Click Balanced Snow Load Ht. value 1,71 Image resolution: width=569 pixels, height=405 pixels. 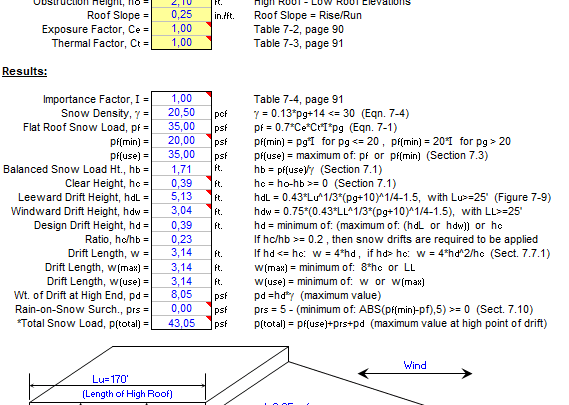pos(181,169)
